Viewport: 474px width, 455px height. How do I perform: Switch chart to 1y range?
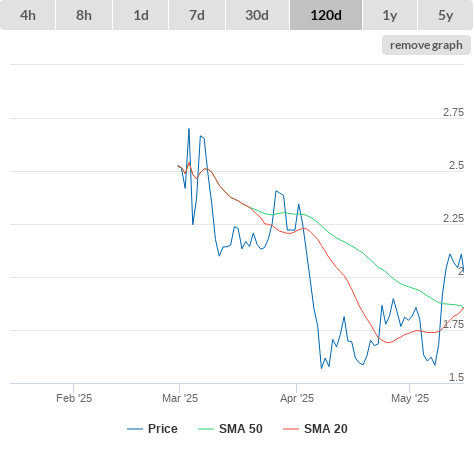coord(390,15)
